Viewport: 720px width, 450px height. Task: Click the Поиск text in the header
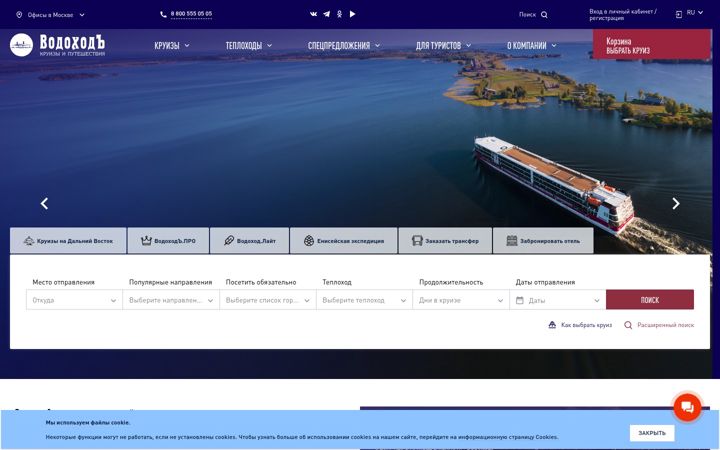pyautogui.click(x=527, y=15)
